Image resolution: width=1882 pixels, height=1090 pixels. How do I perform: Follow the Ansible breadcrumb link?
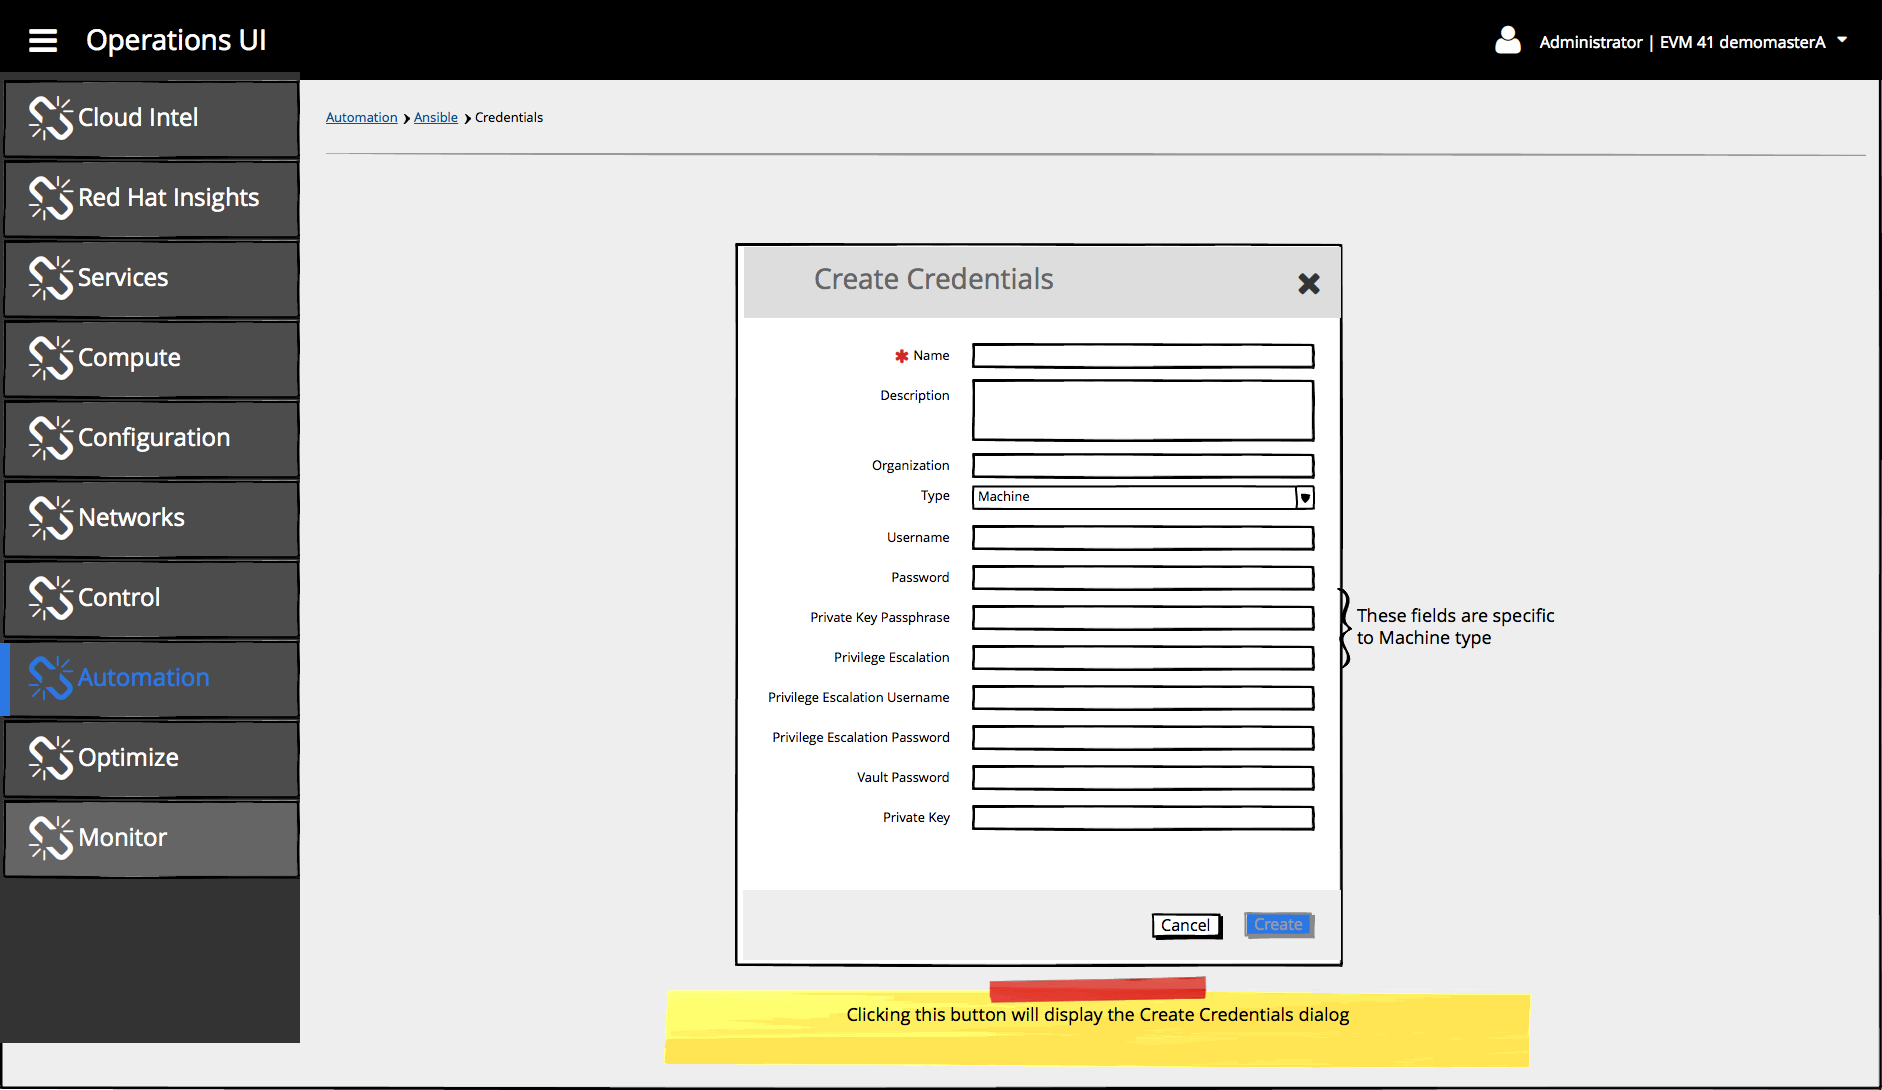[x=435, y=118]
